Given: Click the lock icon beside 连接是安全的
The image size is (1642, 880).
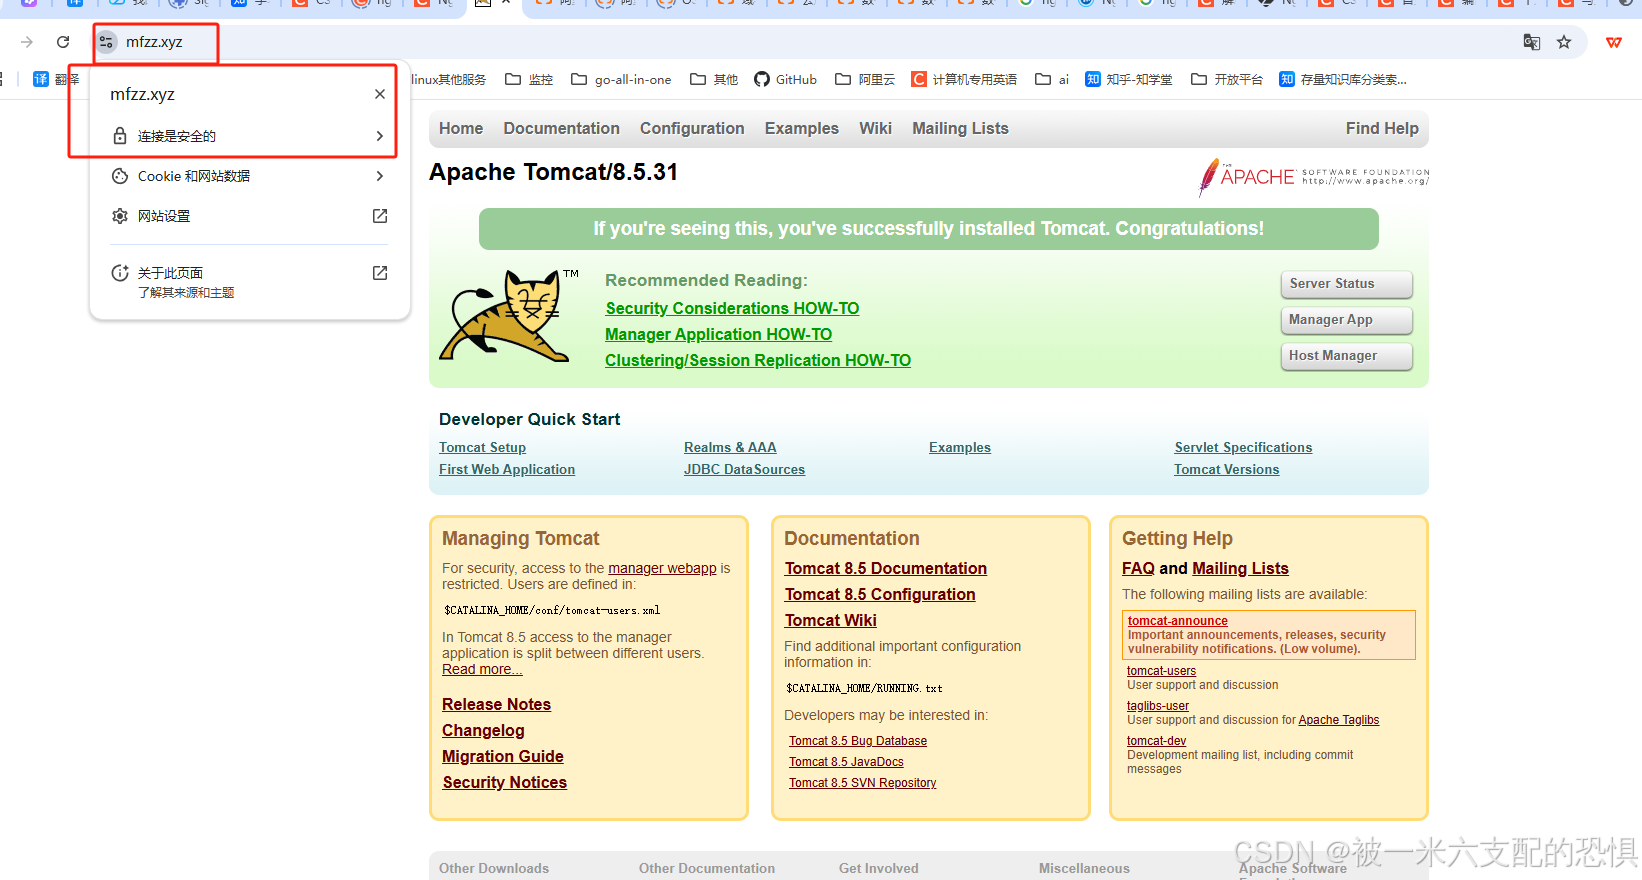Looking at the screenshot, I should coord(120,136).
